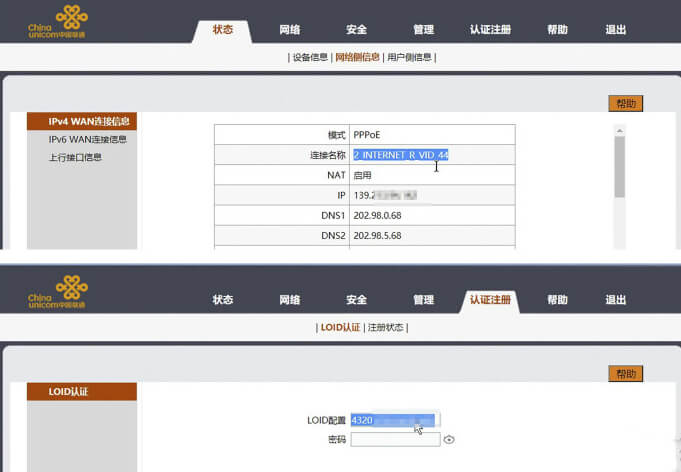Open 帮助 tab in lower panel
The image size is (681, 472).
pyautogui.click(x=557, y=300)
